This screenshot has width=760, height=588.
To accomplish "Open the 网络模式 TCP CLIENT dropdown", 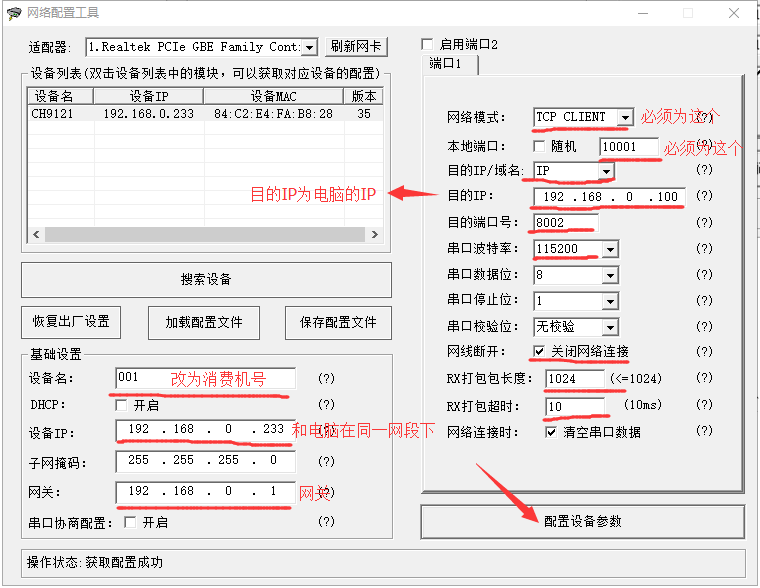I will pos(624,118).
